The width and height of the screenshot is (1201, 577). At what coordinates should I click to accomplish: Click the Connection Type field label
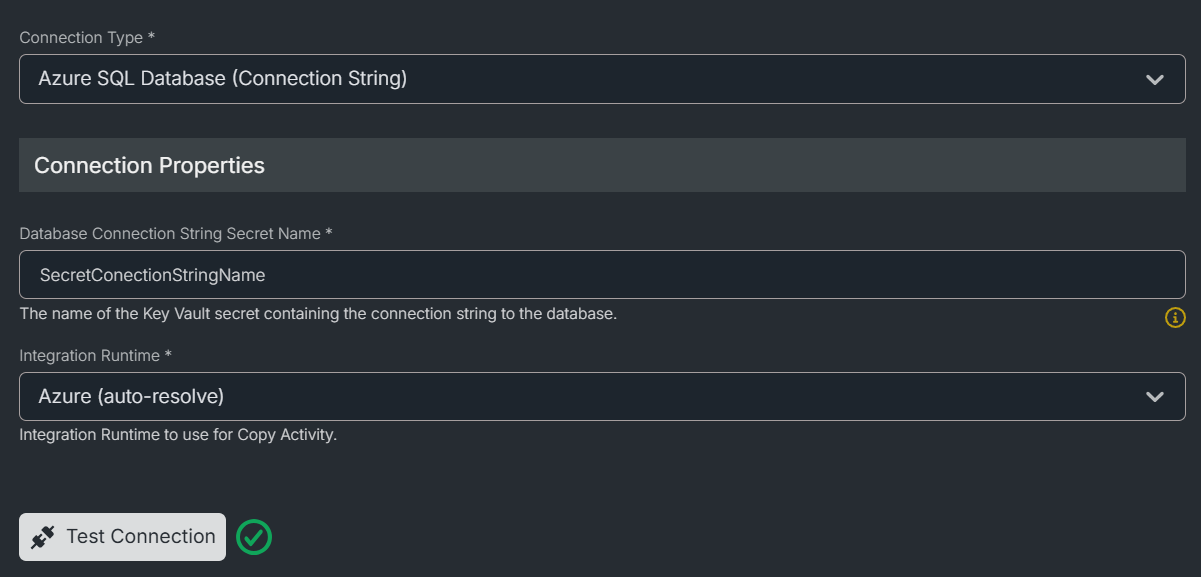[80, 38]
